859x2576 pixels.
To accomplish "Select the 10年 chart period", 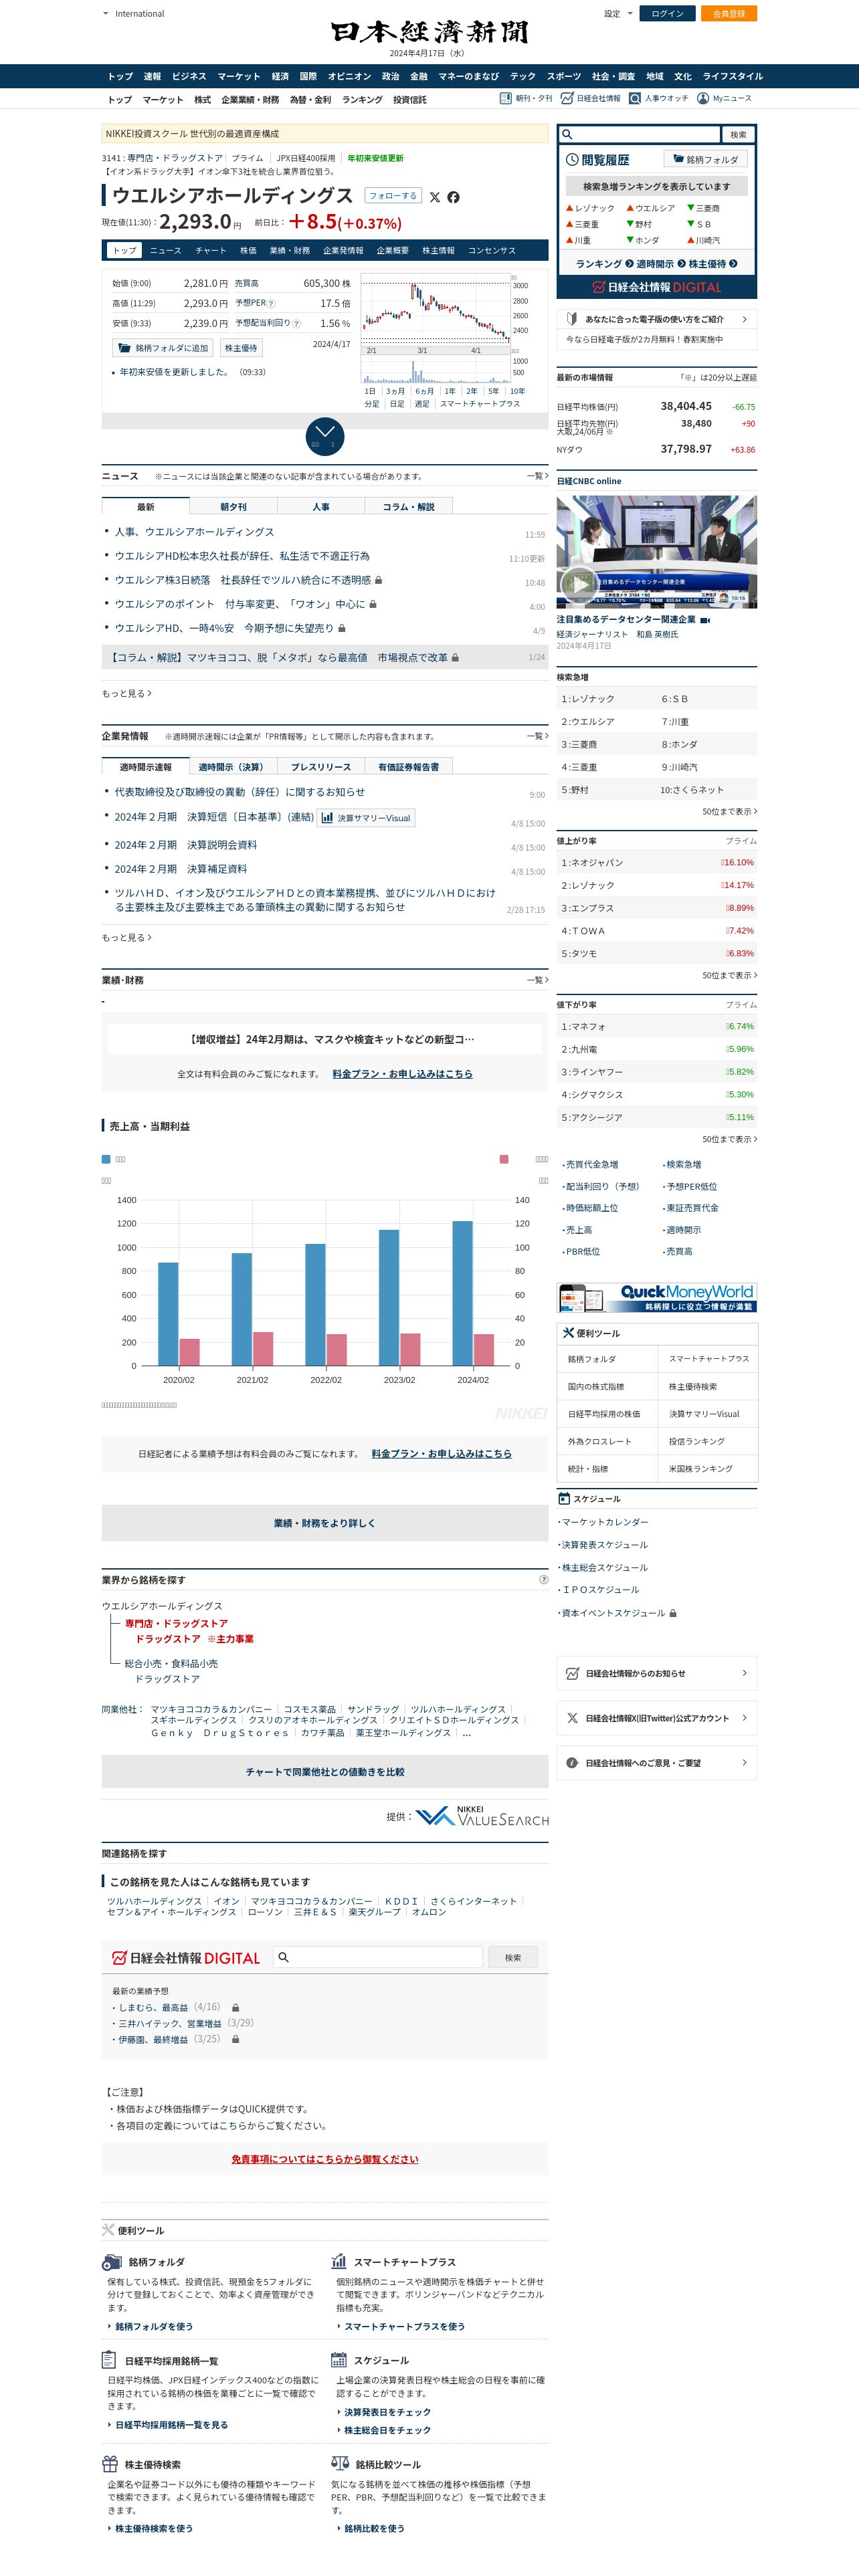I will [517, 391].
